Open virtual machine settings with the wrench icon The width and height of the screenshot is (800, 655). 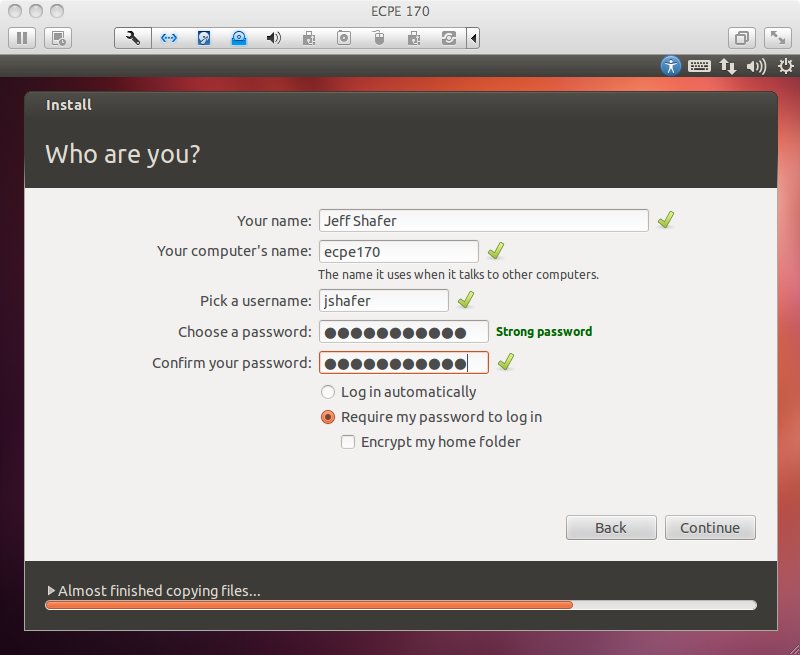click(132, 37)
